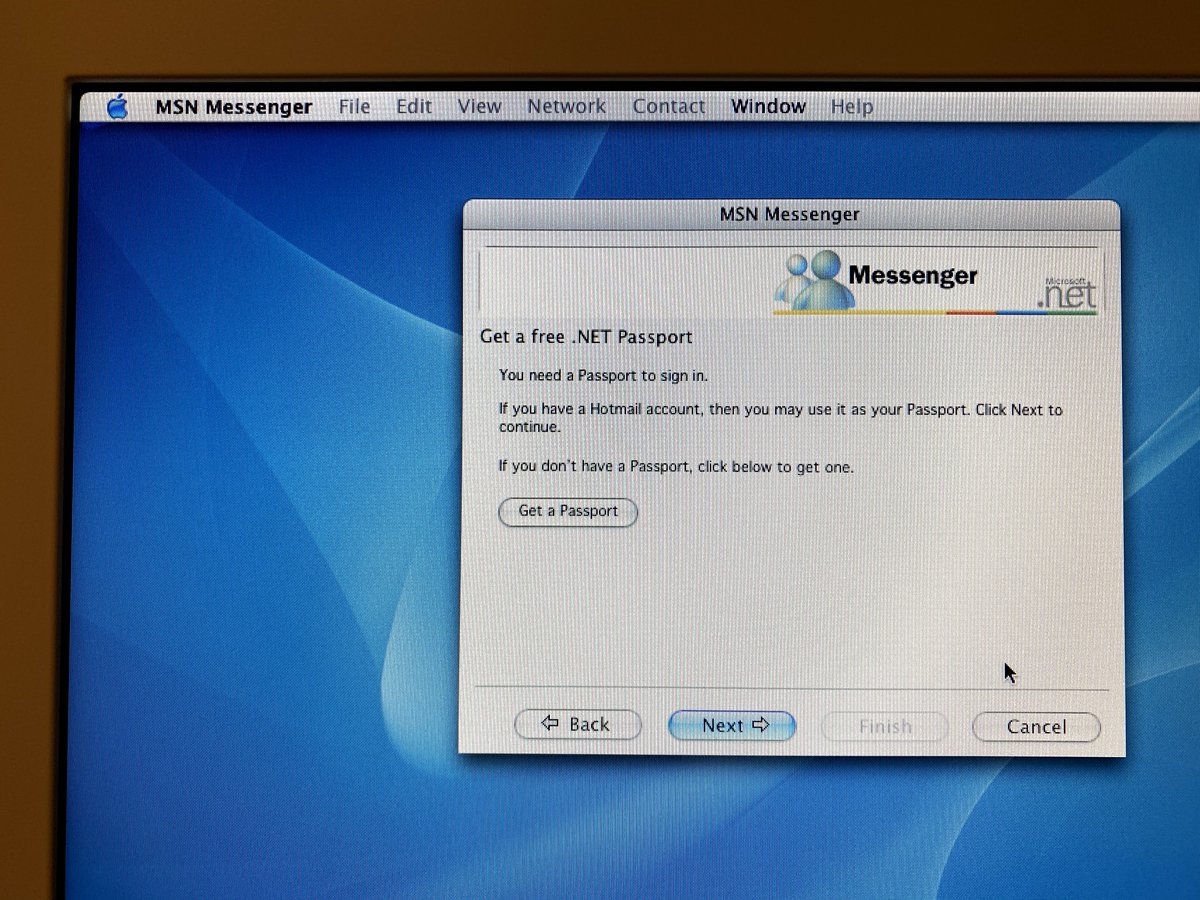Go back with the Back button

click(577, 725)
